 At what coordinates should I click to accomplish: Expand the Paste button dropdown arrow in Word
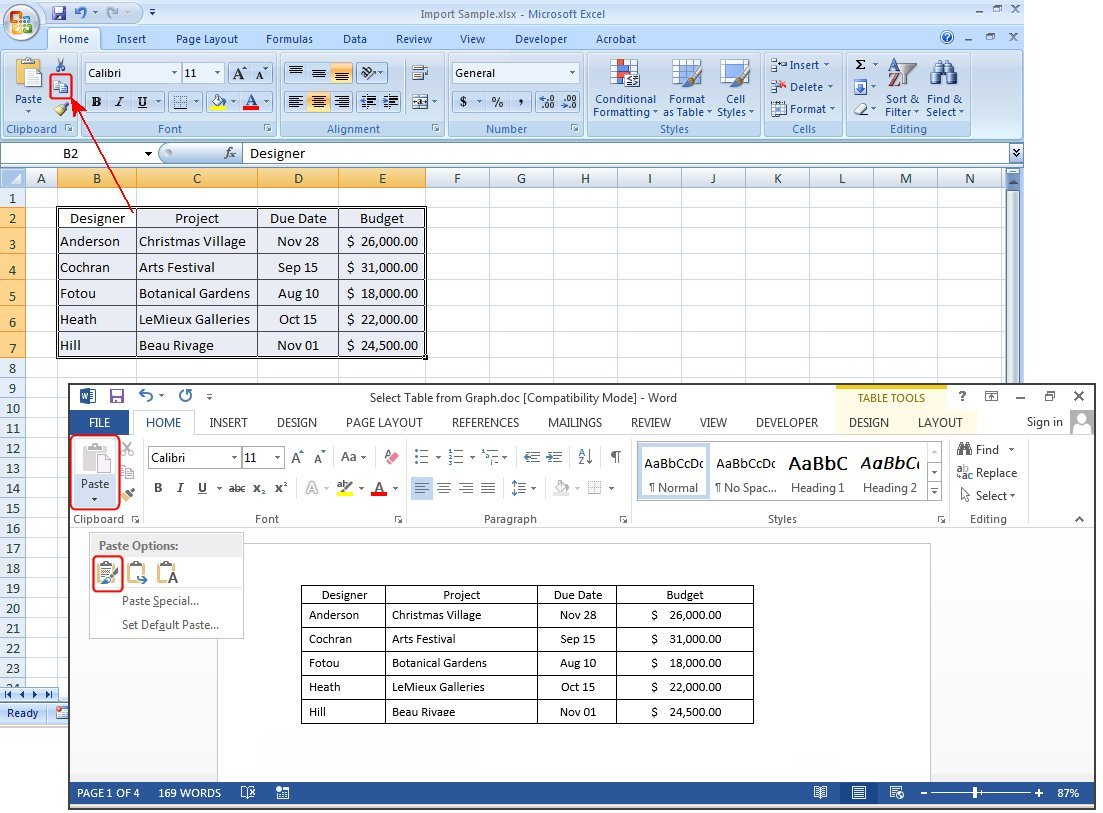[x=95, y=499]
